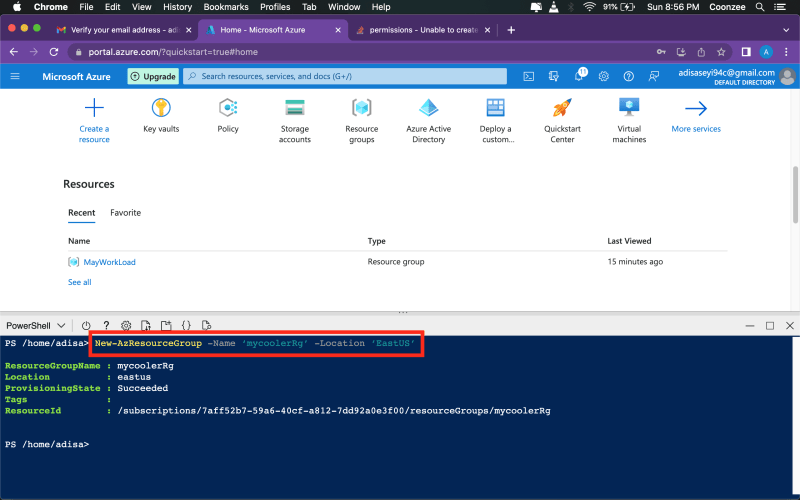Screen dimensions: 800x500
Task: Open Quickstart Center
Action: click(562, 121)
